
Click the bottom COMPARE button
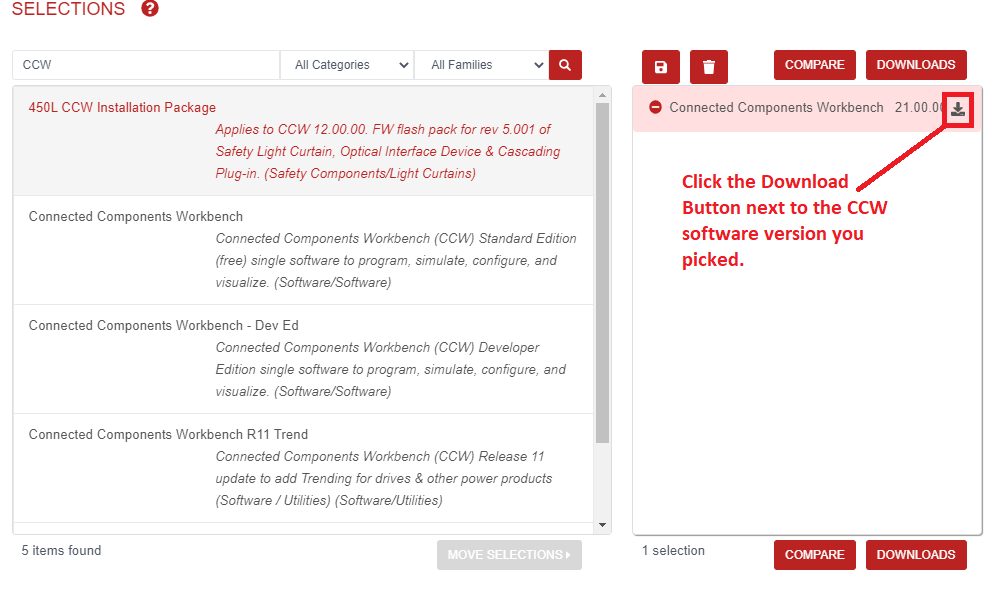[x=815, y=555]
